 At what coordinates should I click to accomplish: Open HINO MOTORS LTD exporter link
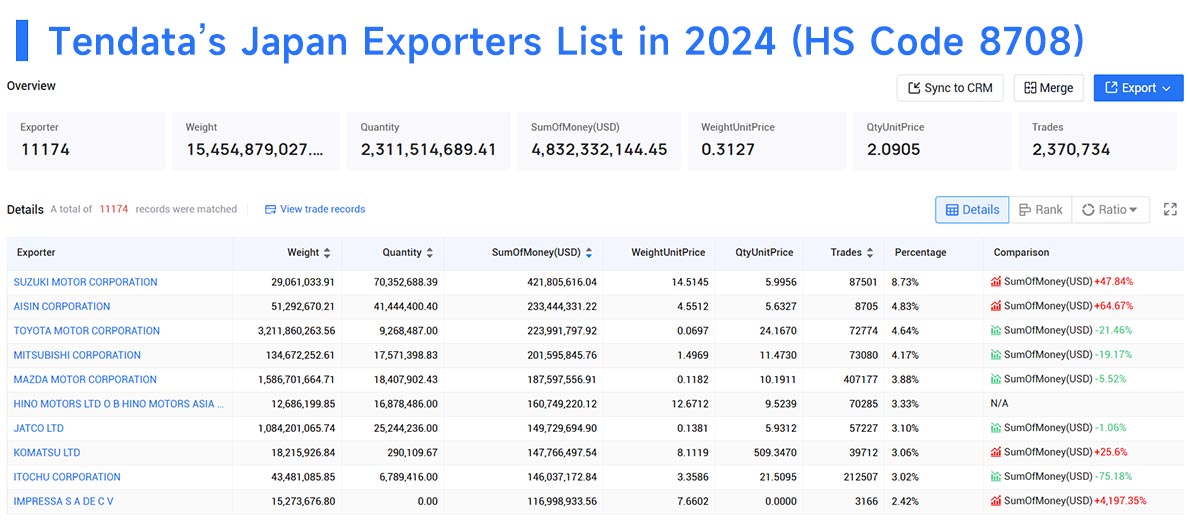point(119,404)
